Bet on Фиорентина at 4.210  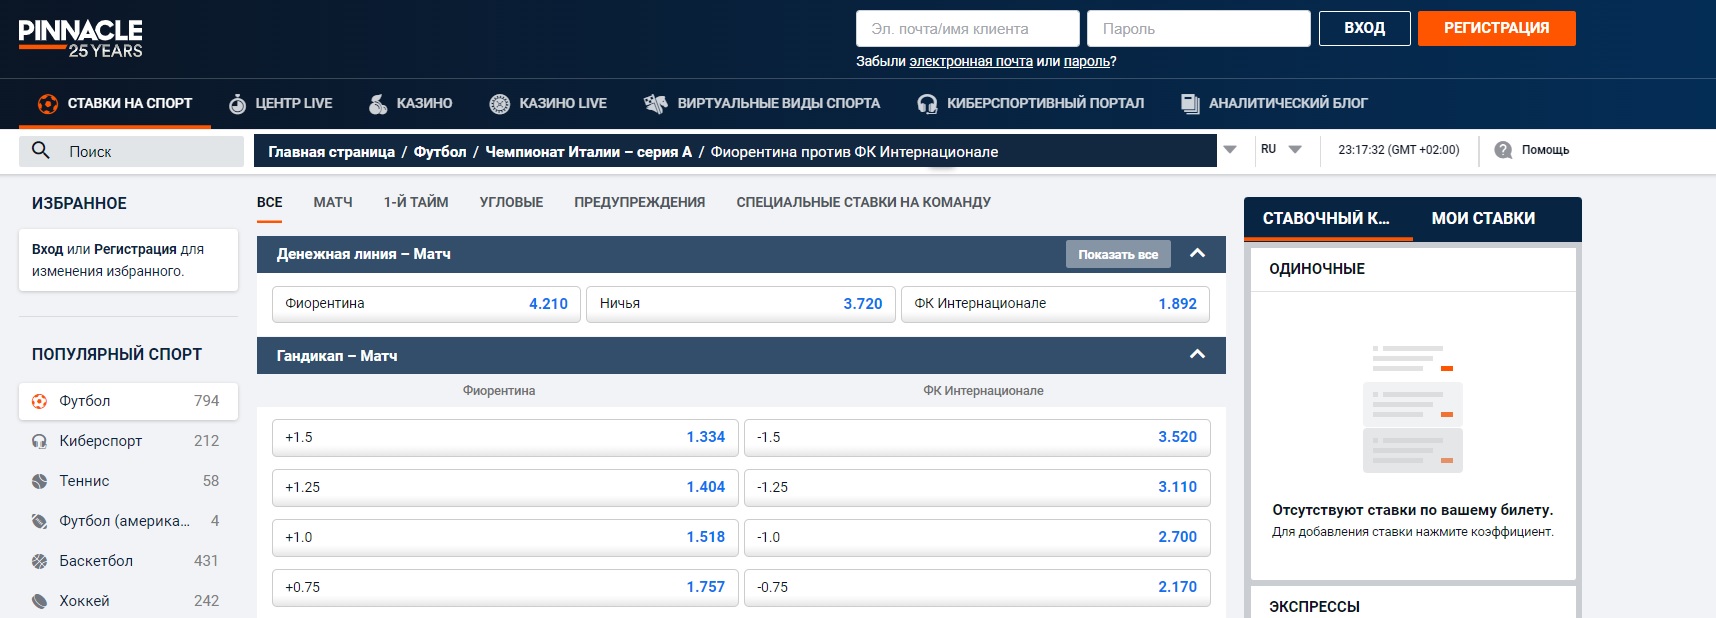tap(426, 304)
